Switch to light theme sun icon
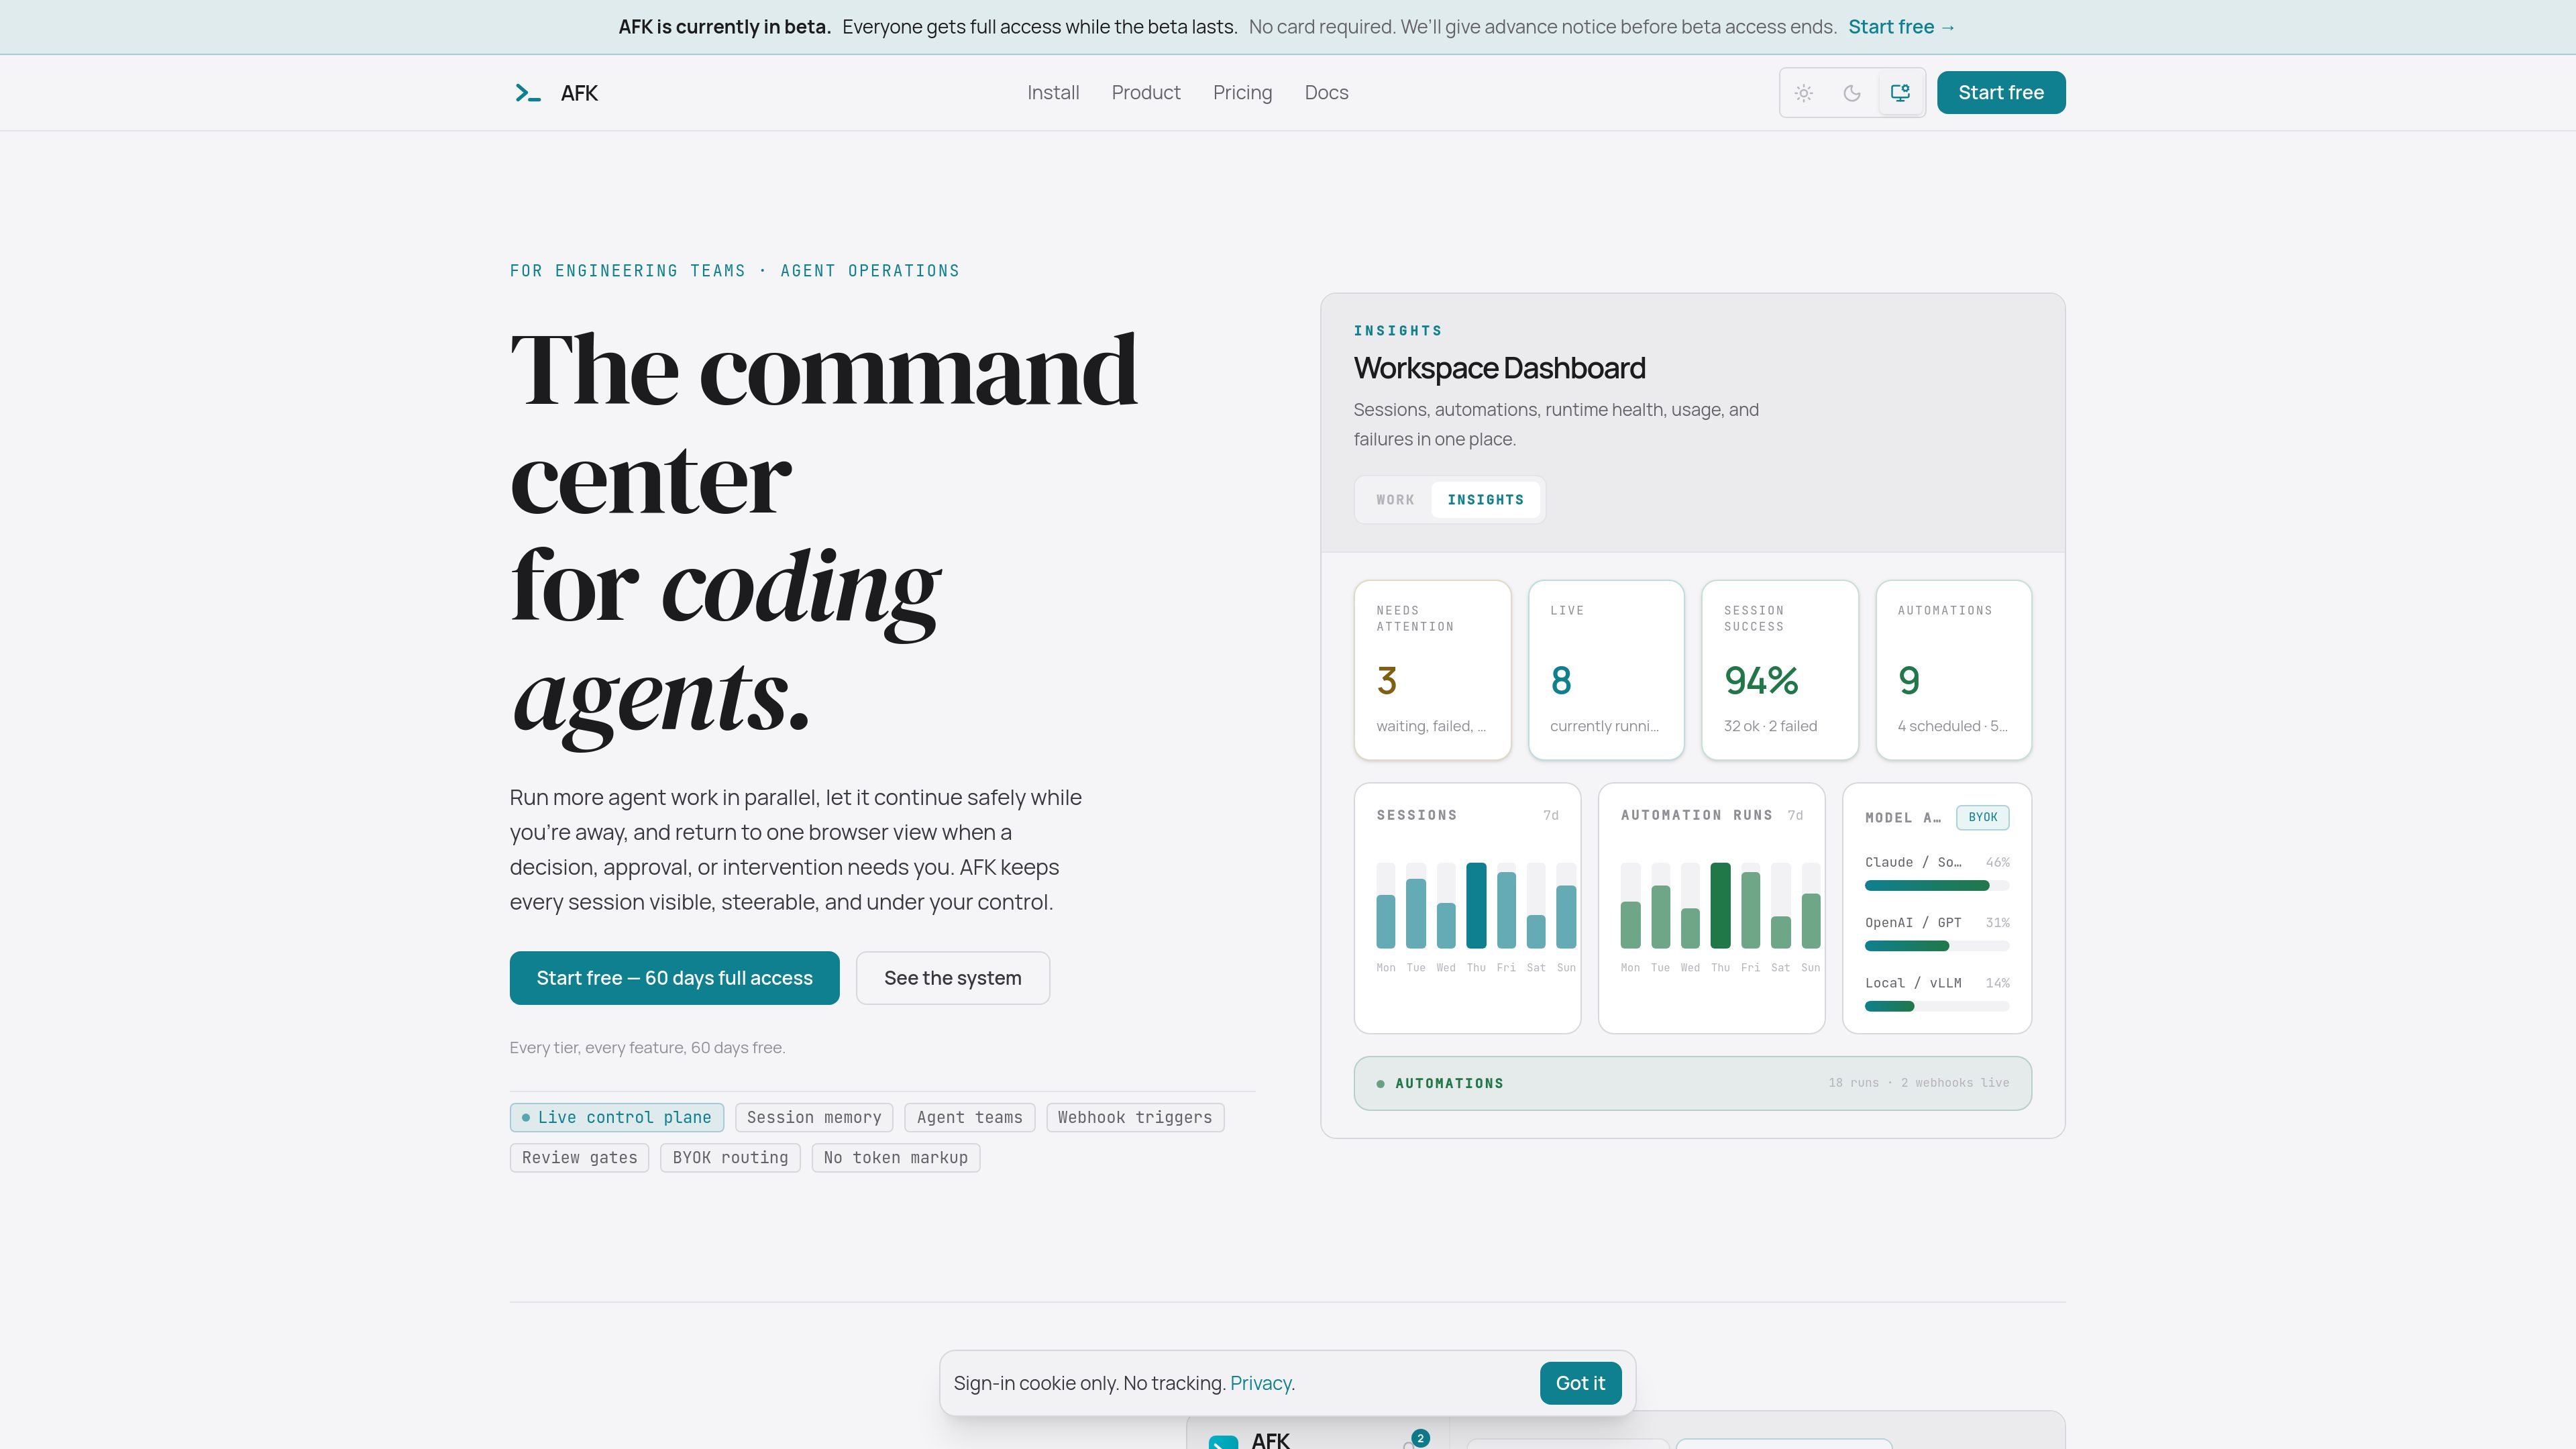 [1804, 93]
